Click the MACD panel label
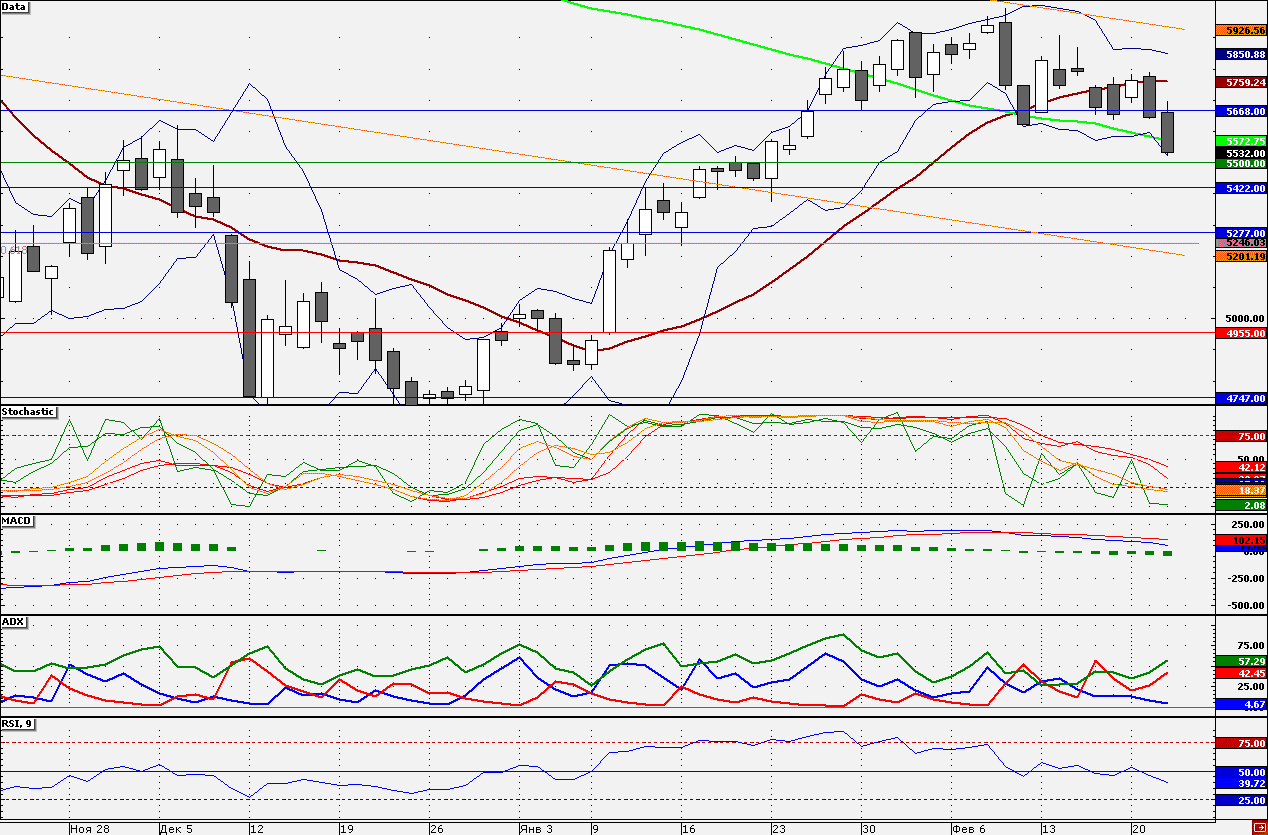 [x=15, y=521]
